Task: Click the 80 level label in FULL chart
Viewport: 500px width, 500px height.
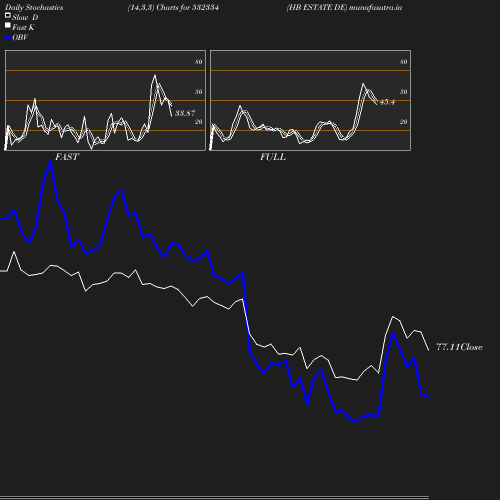Action: [x=404, y=62]
